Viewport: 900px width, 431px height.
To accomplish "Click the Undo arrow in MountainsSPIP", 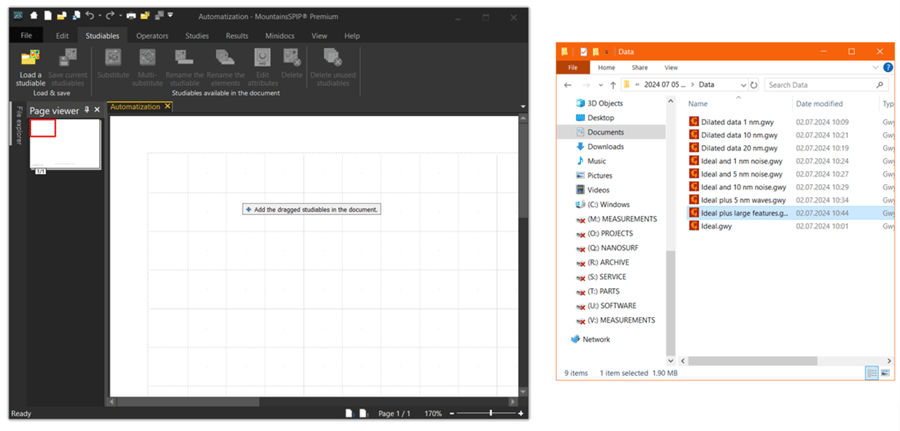I will pyautogui.click(x=90, y=16).
